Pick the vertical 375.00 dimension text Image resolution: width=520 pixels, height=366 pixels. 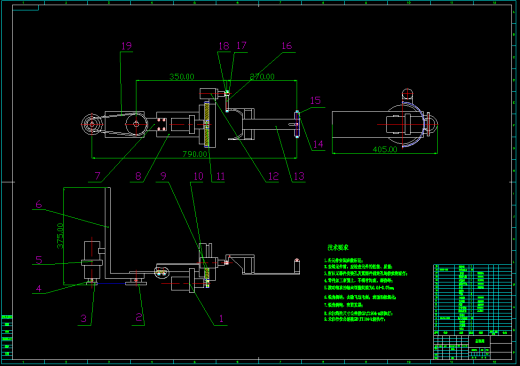pyautogui.click(x=60, y=236)
